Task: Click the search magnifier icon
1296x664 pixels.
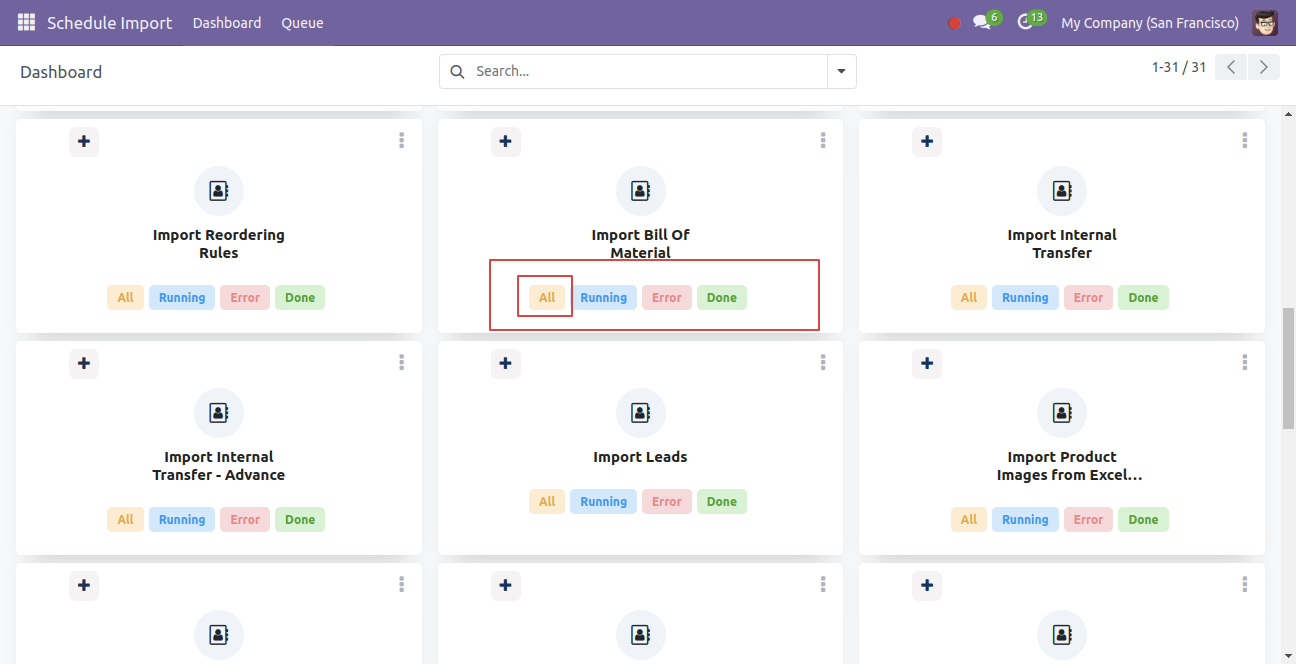Action: [458, 71]
